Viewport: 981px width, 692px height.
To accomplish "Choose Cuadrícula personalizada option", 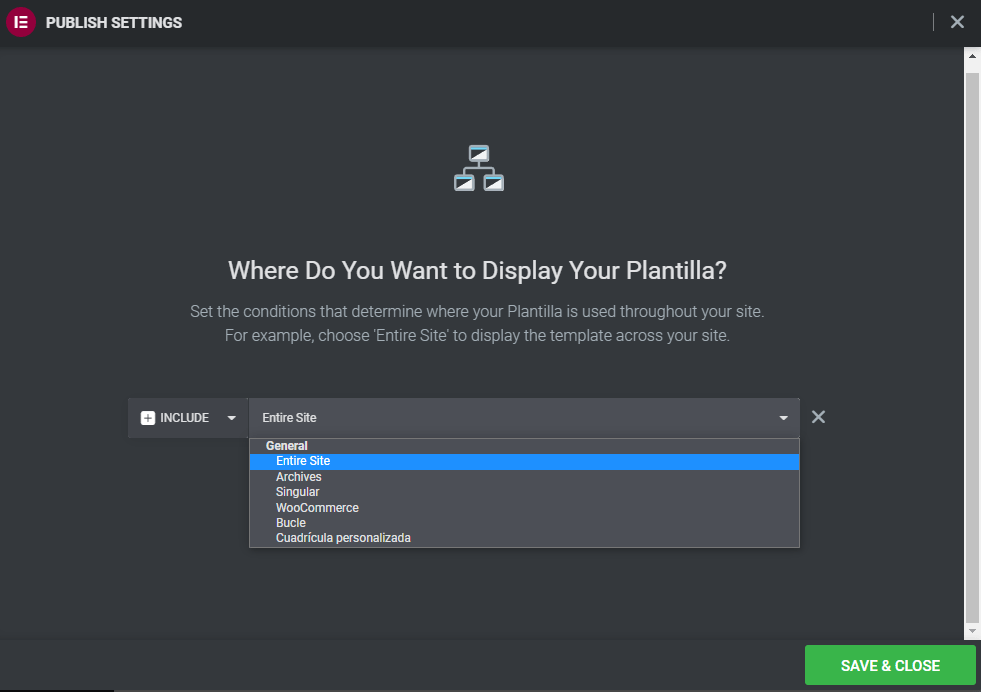I will tap(524, 538).
